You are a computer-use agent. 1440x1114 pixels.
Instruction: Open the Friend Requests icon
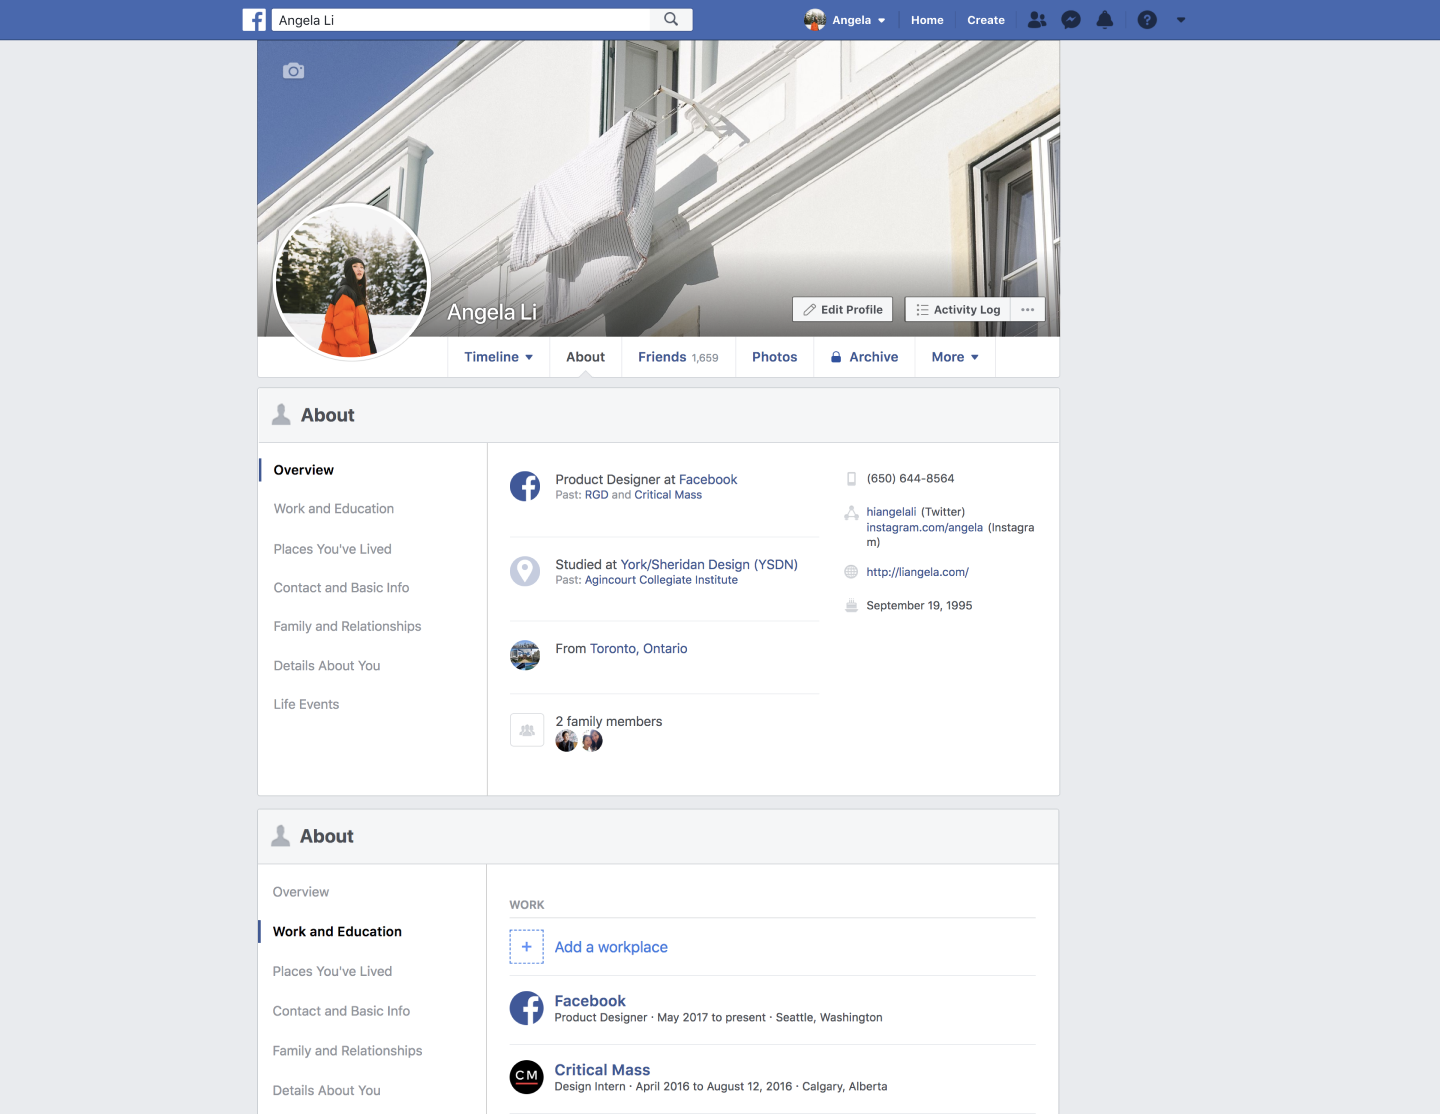(x=1037, y=20)
